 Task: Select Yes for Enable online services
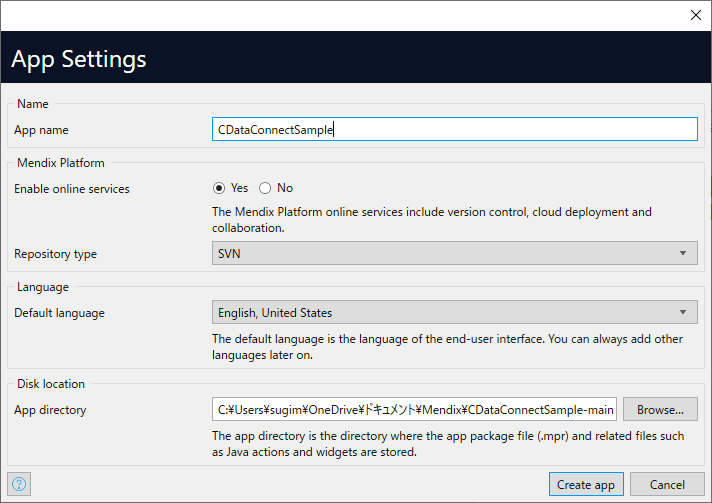point(220,188)
